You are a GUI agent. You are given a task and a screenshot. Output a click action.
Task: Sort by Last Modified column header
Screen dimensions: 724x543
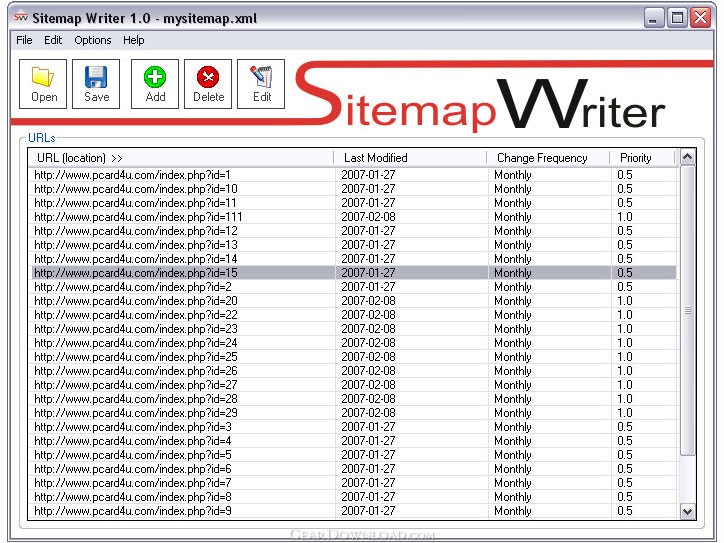pyautogui.click(x=410, y=158)
